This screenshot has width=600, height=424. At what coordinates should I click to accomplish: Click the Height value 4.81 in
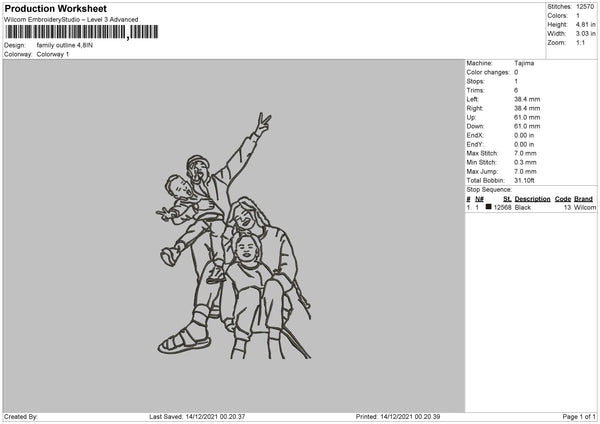585,24
